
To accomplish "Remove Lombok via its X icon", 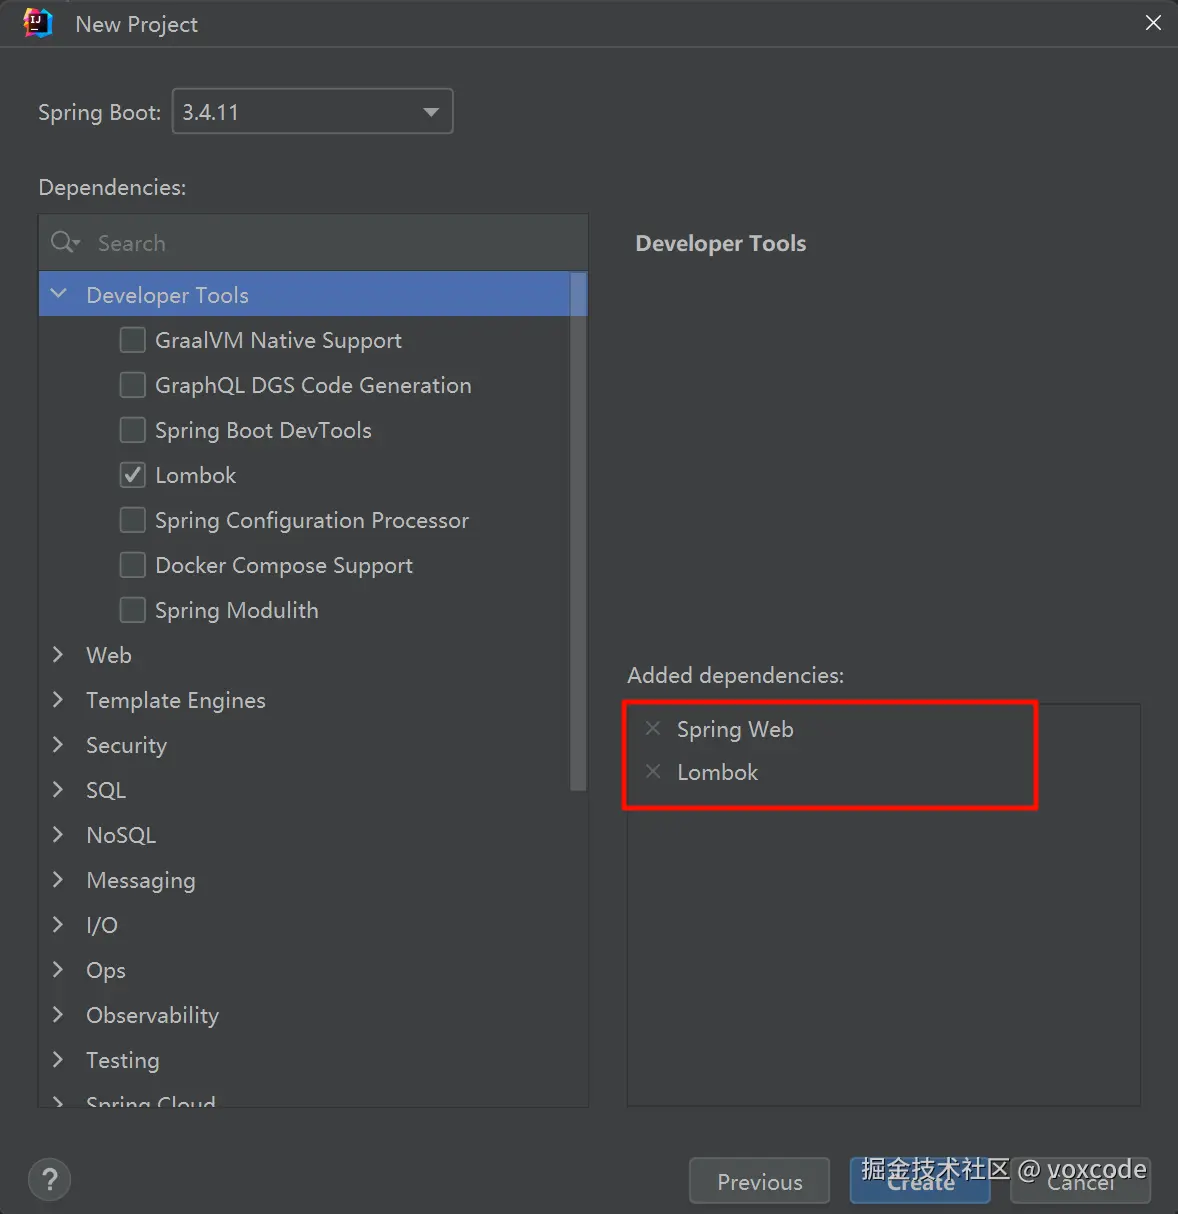I will pyautogui.click(x=653, y=771).
